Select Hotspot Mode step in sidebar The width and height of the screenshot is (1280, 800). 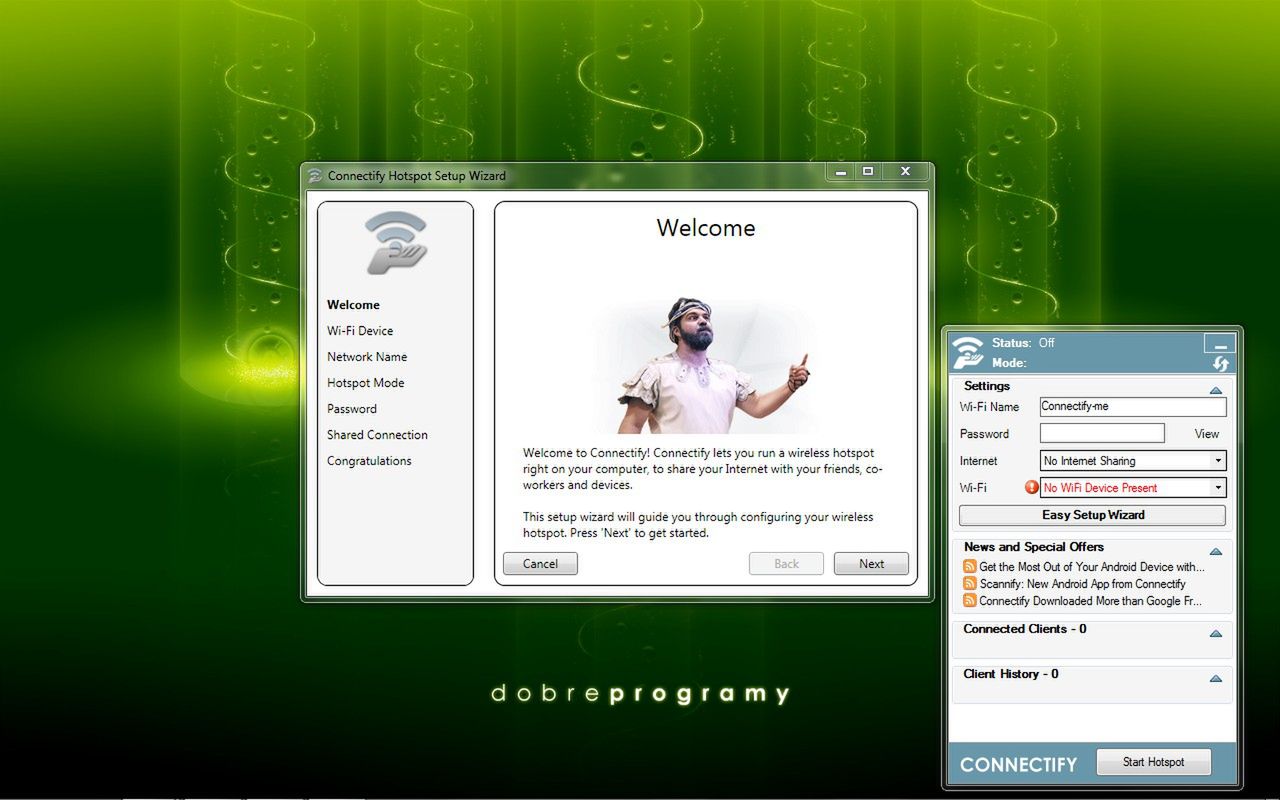coord(366,383)
